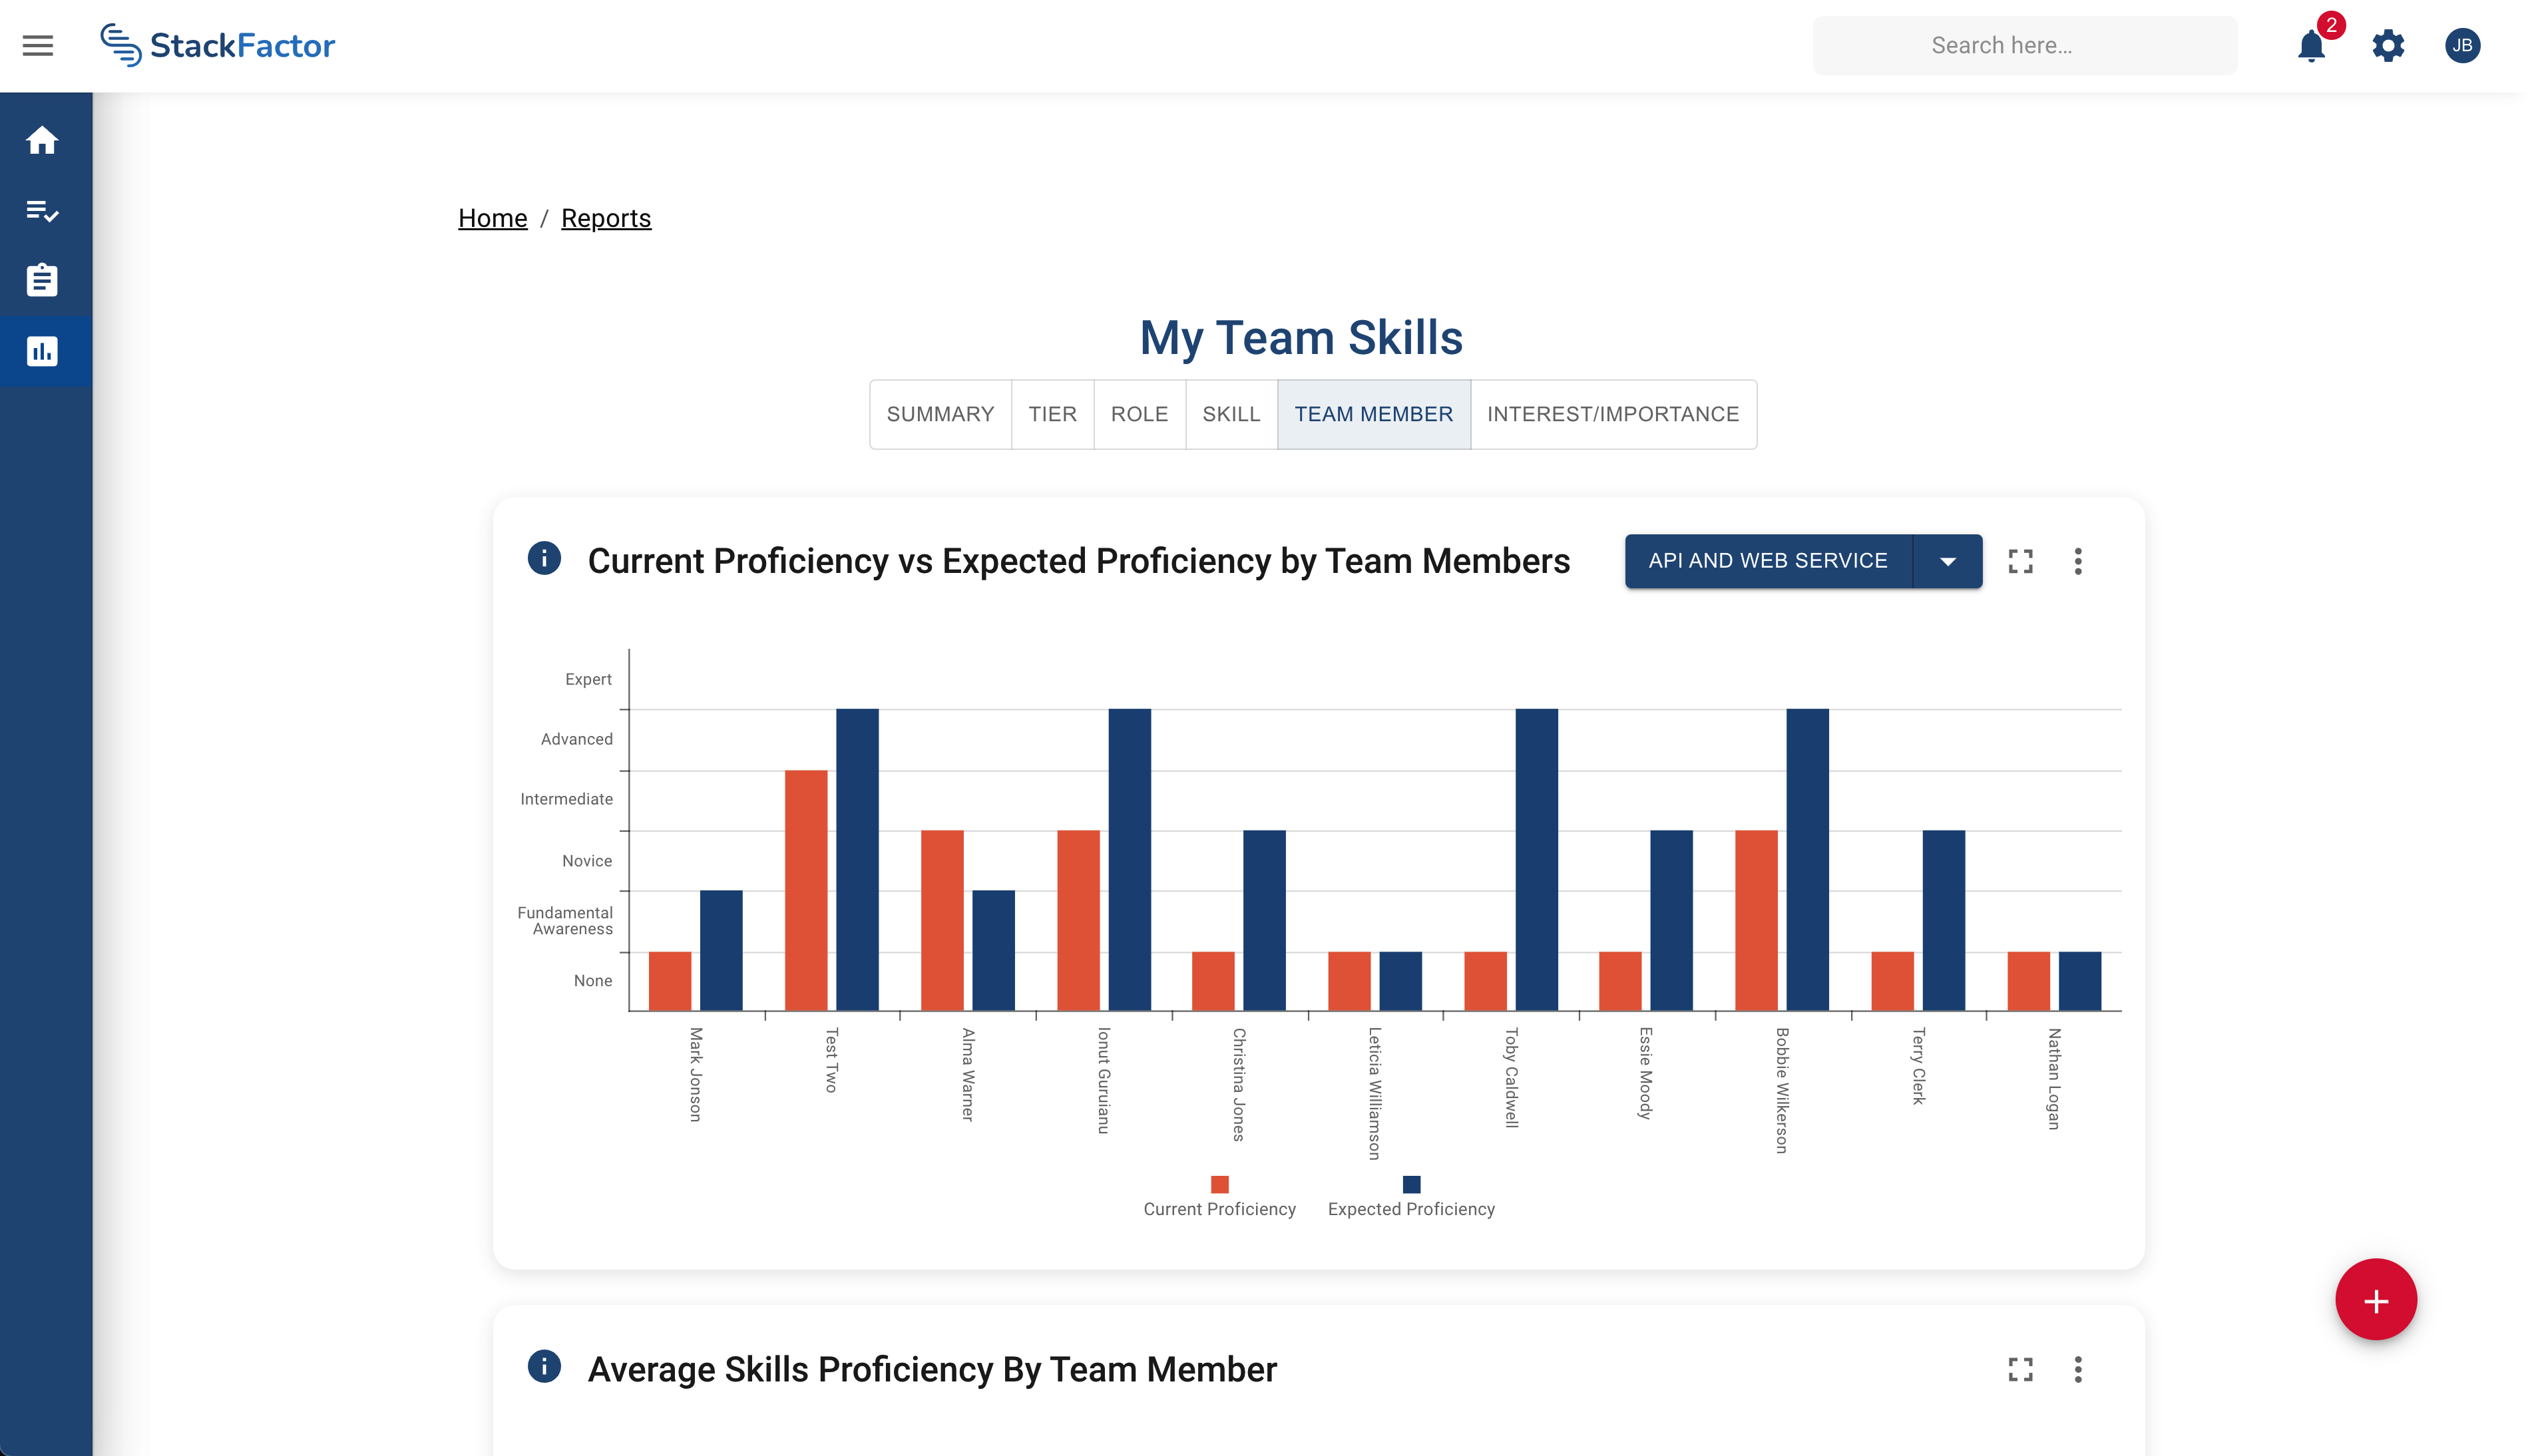
Task: Switch to the TIER tab
Action: tap(1053, 414)
